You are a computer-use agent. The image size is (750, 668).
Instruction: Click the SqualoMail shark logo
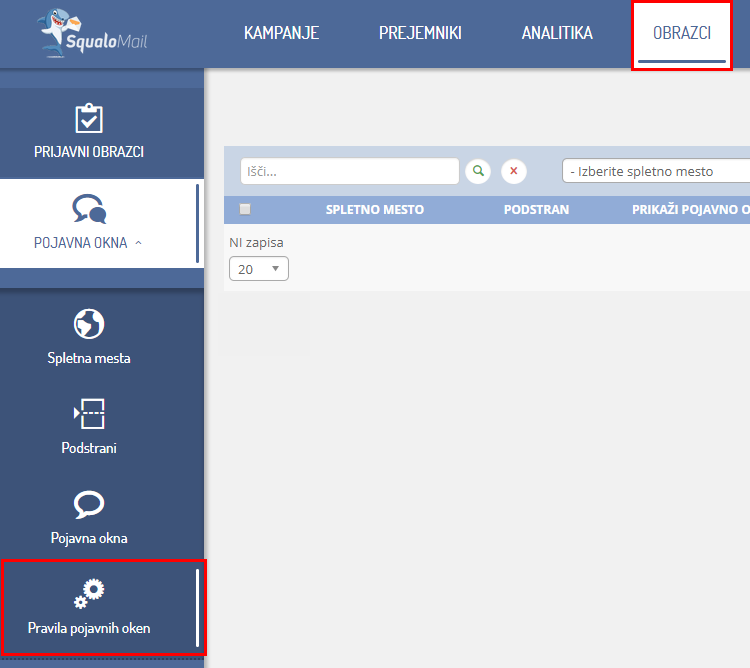[99, 34]
